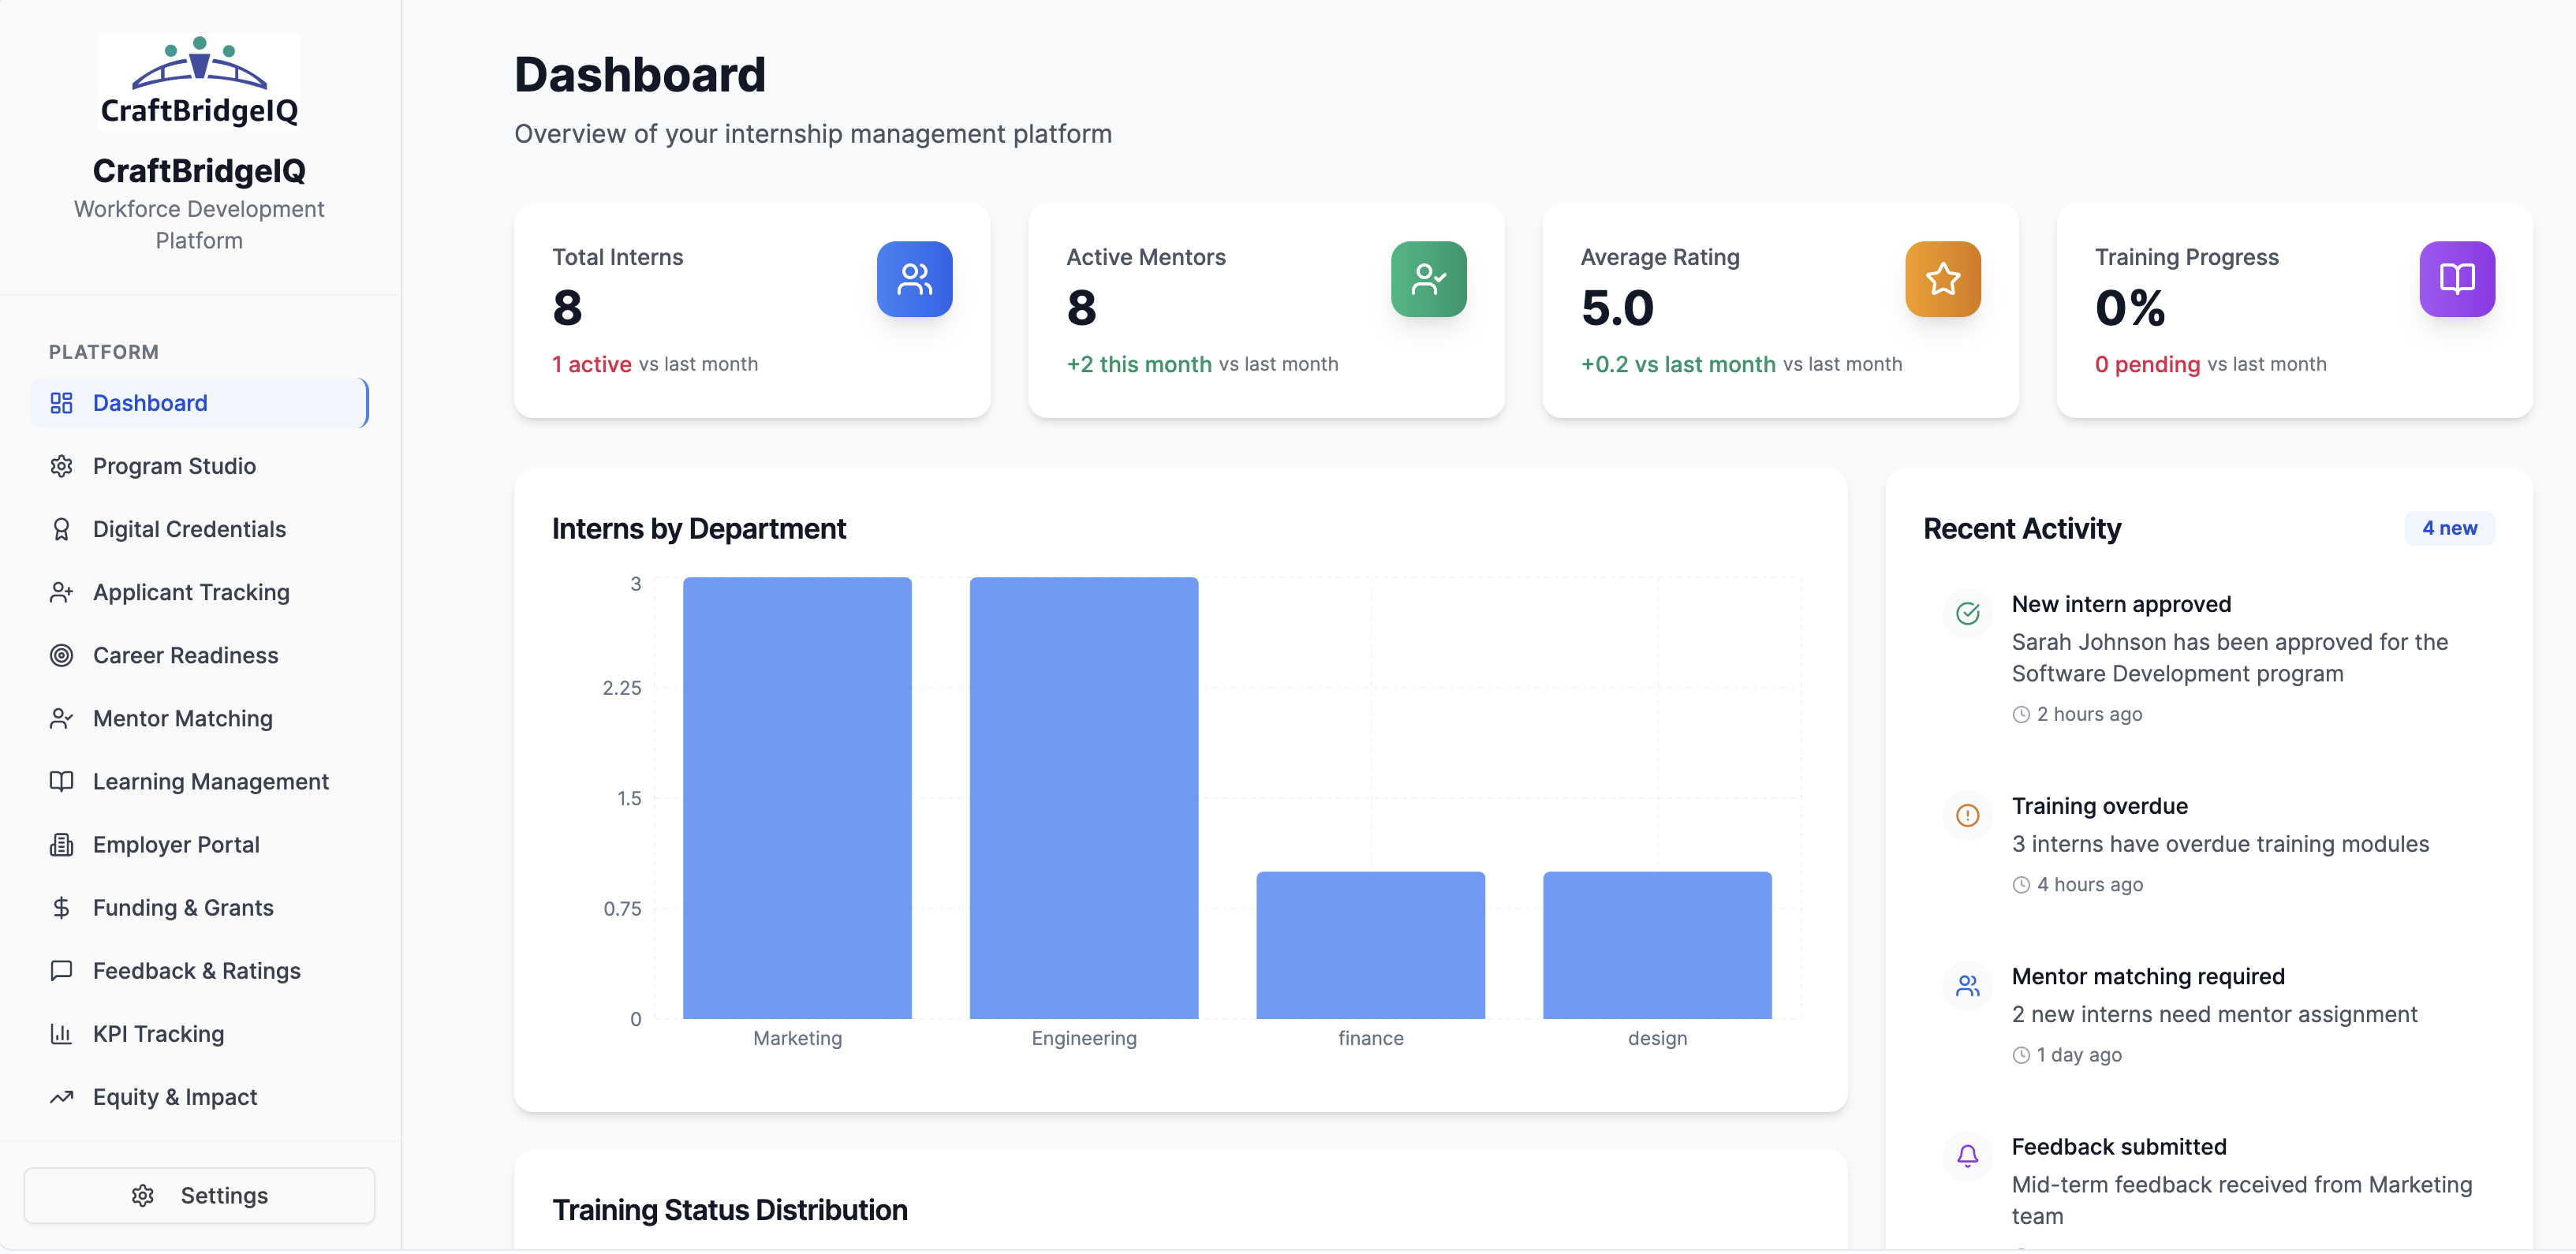Screen dimensions: 2576x1254
Task: Click the green checkmark beside New intern approved
Action: click(x=1967, y=613)
